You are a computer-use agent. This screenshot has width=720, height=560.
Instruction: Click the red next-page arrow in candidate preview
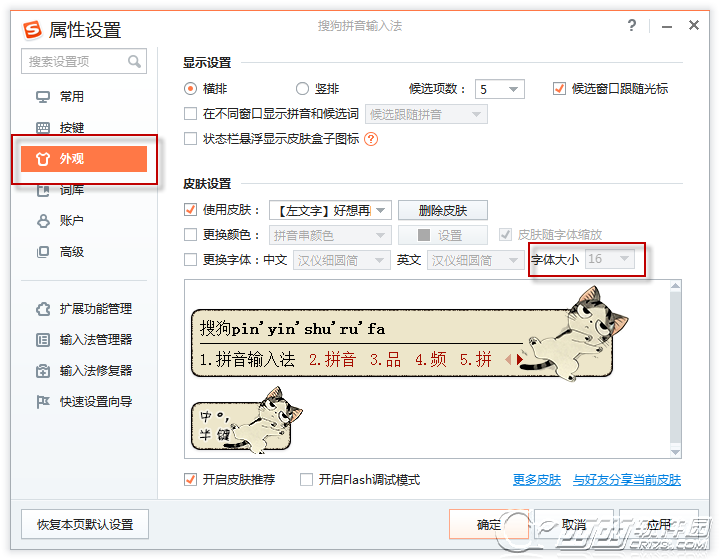tap(519, 359)
